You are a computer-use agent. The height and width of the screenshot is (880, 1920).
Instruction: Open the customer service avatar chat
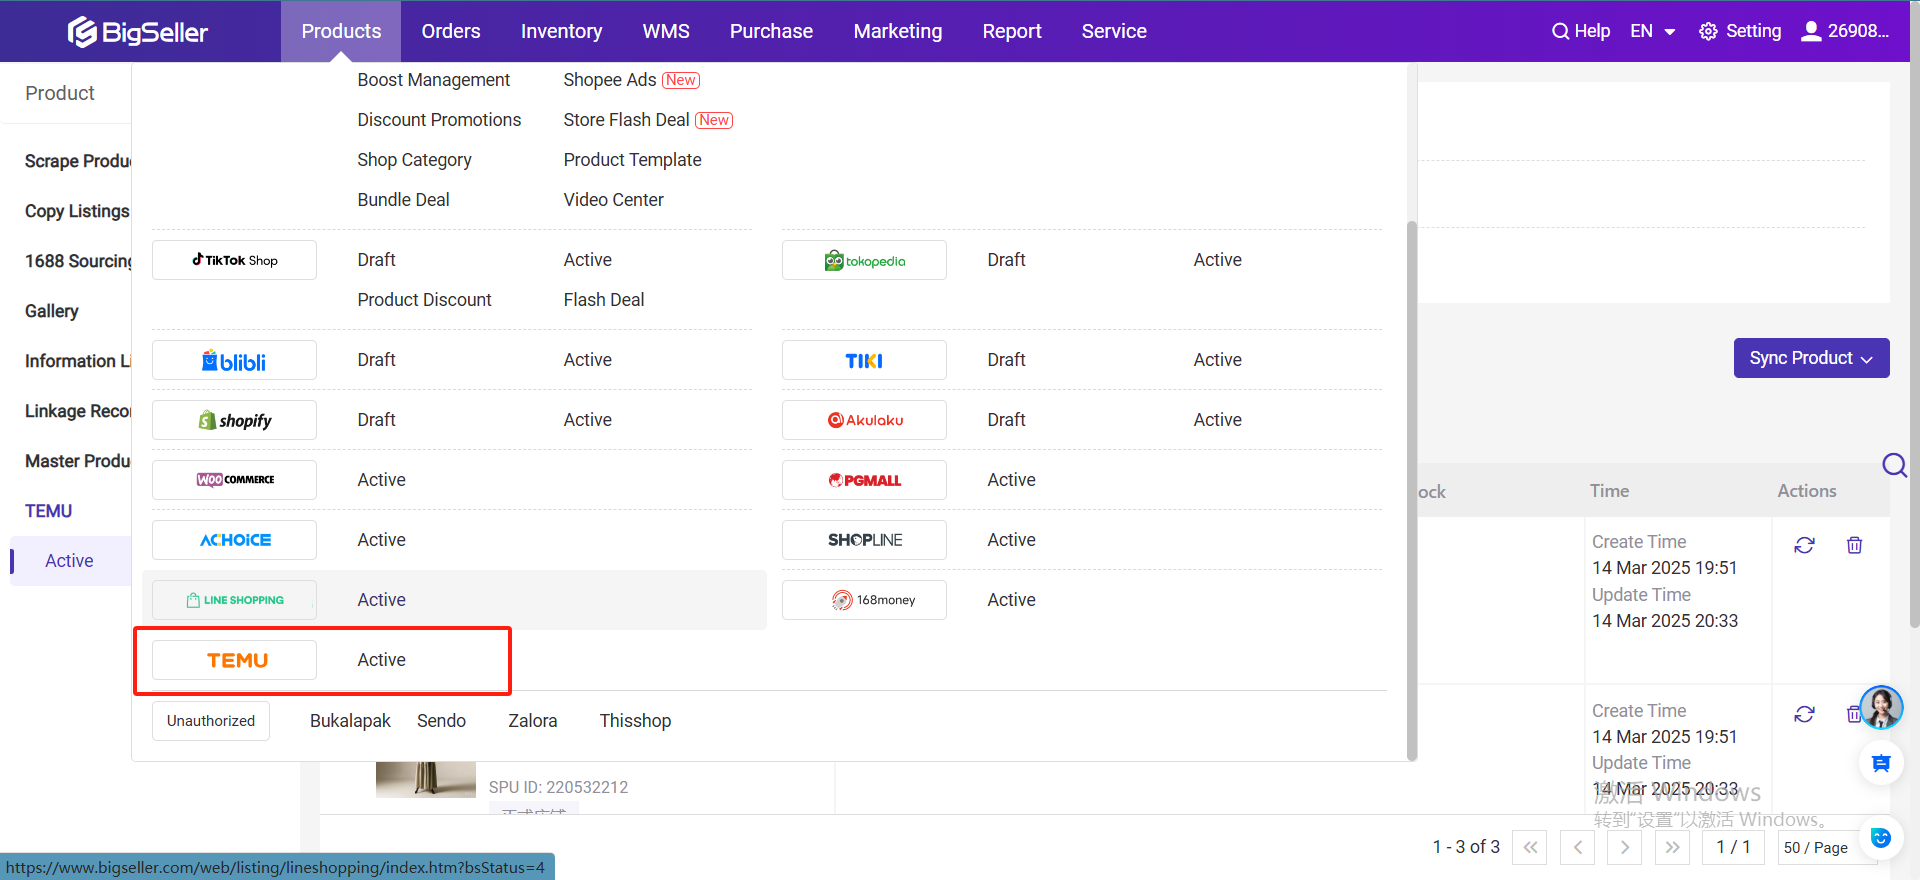coord(1881,708)
